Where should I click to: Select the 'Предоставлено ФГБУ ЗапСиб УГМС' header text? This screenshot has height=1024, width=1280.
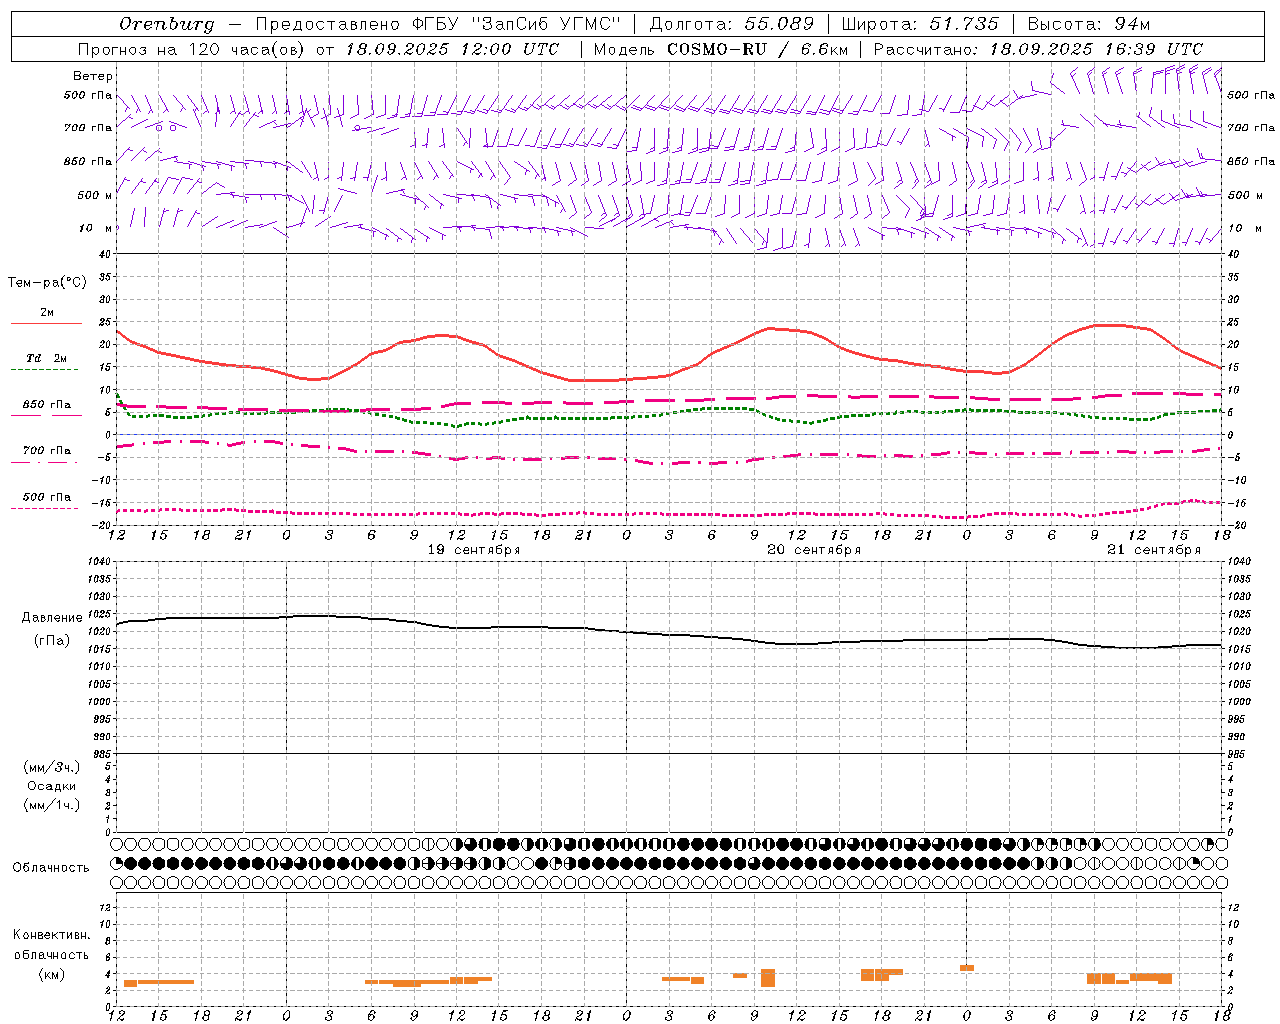click(438, 24)
